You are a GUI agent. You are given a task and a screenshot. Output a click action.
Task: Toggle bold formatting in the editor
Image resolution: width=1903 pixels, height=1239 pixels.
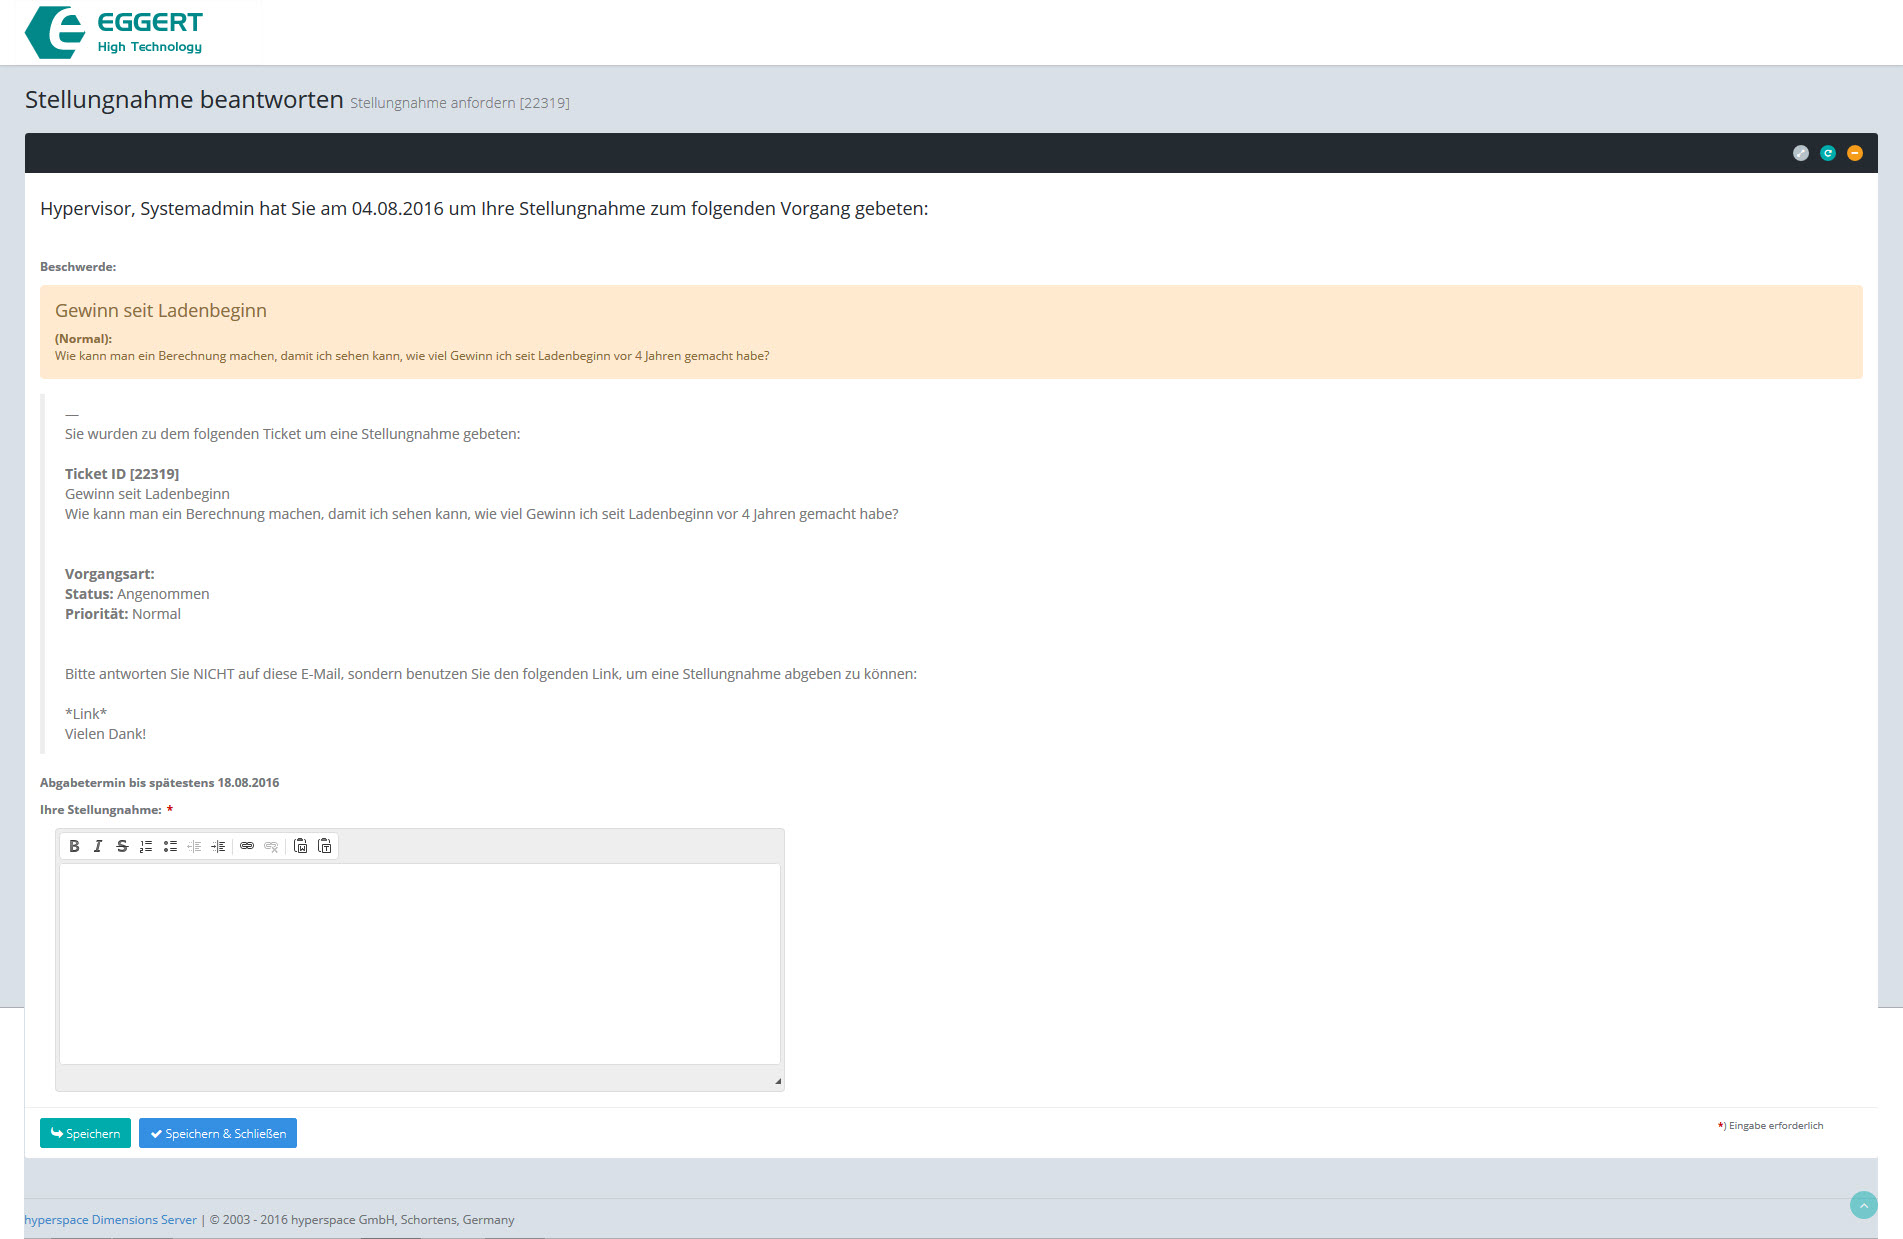coord(74,846)
